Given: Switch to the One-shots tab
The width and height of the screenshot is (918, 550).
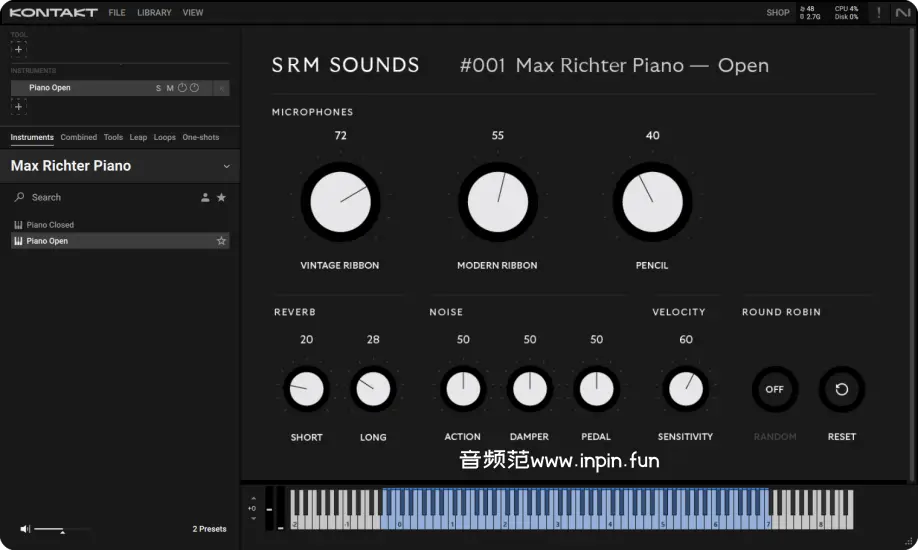Looking at the screenshot, I should pyautogui.click(x=200, y=137).
